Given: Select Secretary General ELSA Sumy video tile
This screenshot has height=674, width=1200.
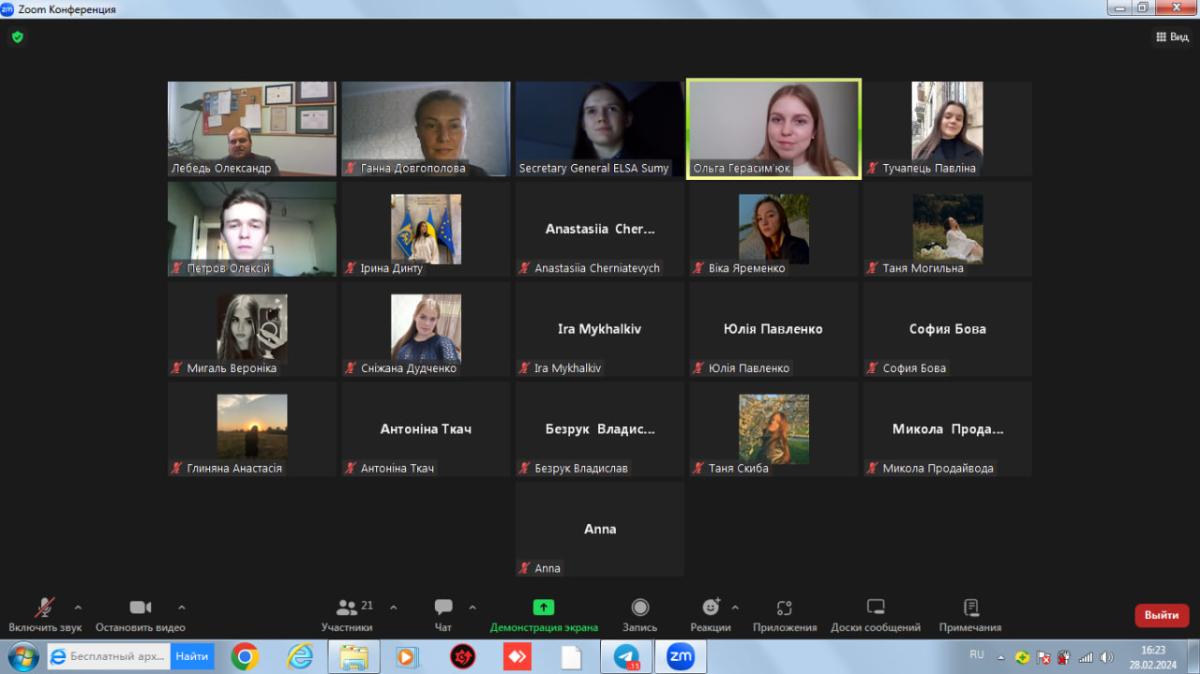Looking at the screenshot, I should click(x=600, y=129).
